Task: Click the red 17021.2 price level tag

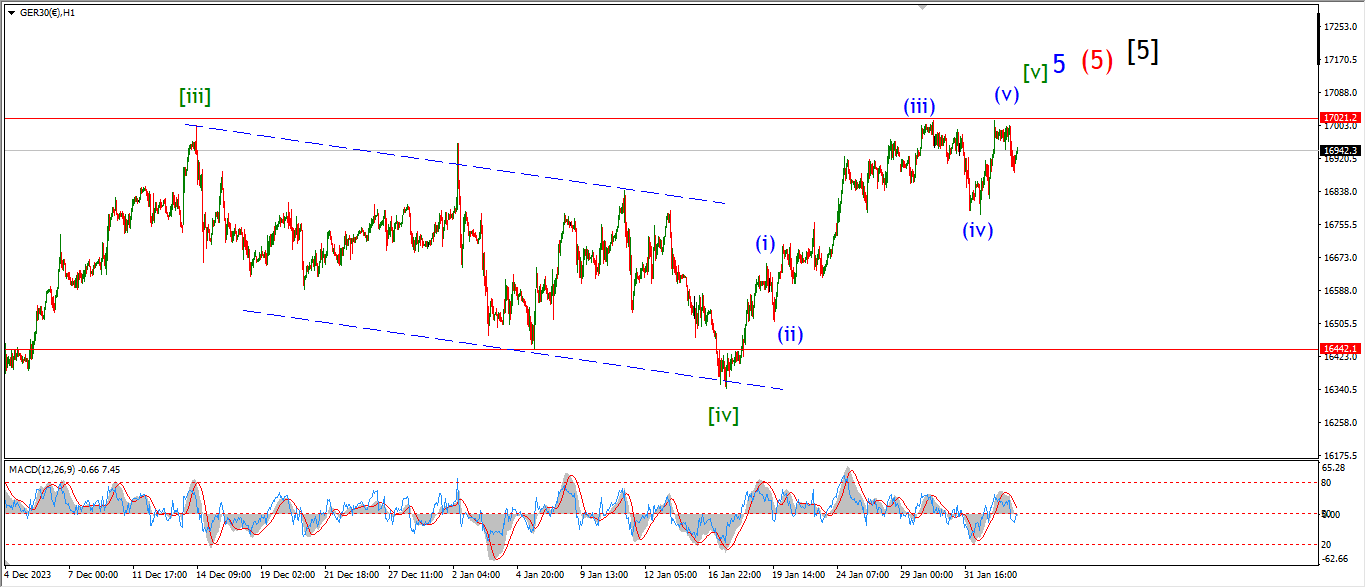Action: tap(1340, 118)
